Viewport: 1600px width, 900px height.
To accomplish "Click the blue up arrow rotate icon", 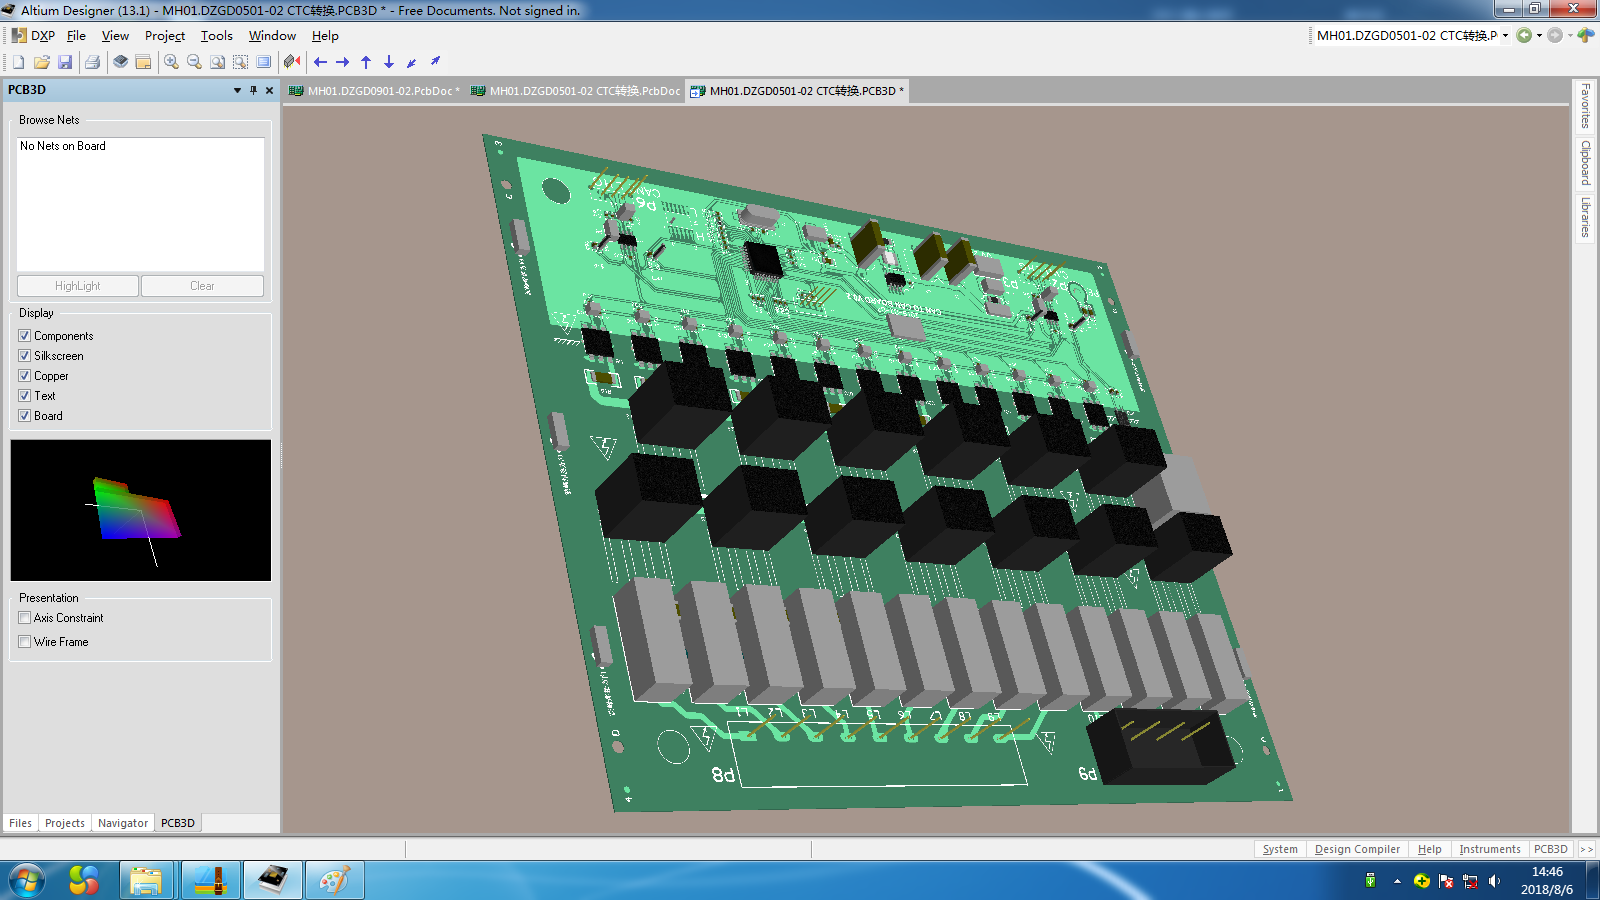I will [x=366, y=62].
